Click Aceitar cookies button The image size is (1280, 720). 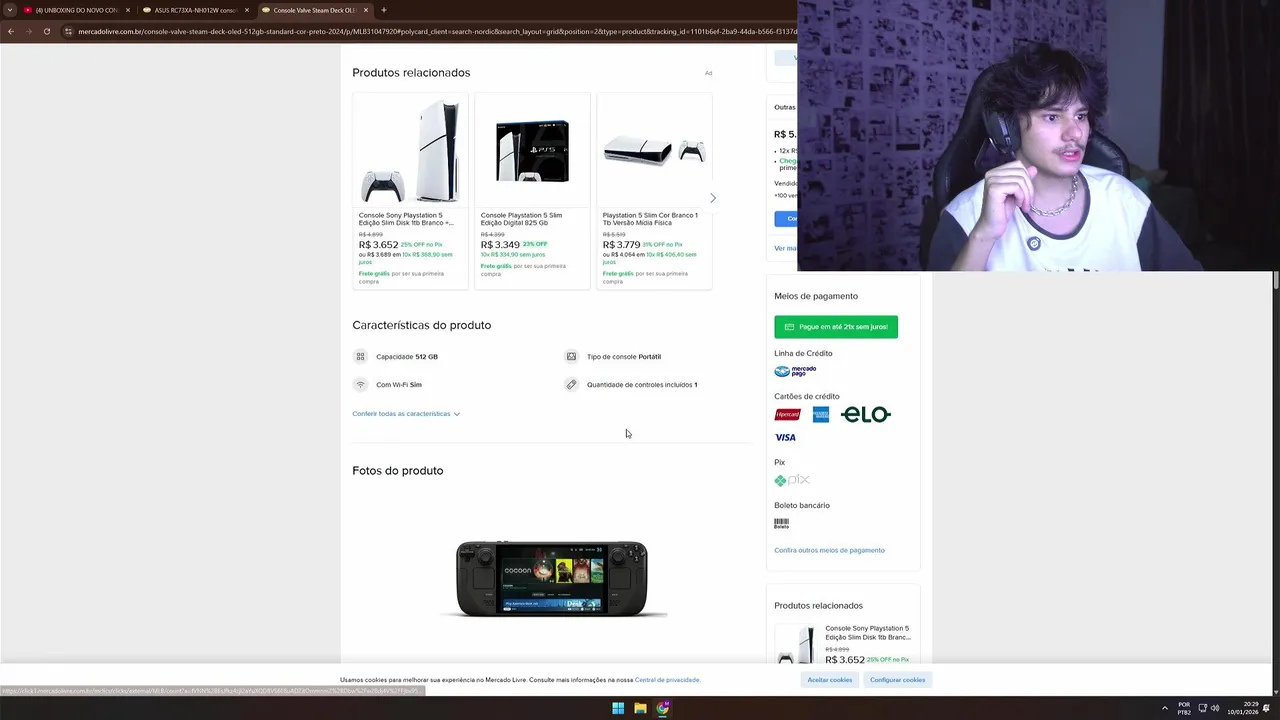click(830, 680)
